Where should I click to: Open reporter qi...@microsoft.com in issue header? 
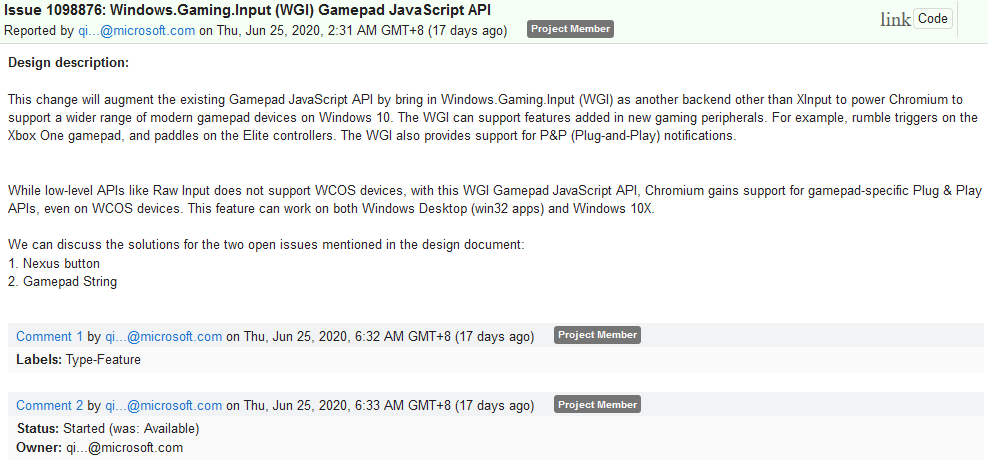pos(137,30)
